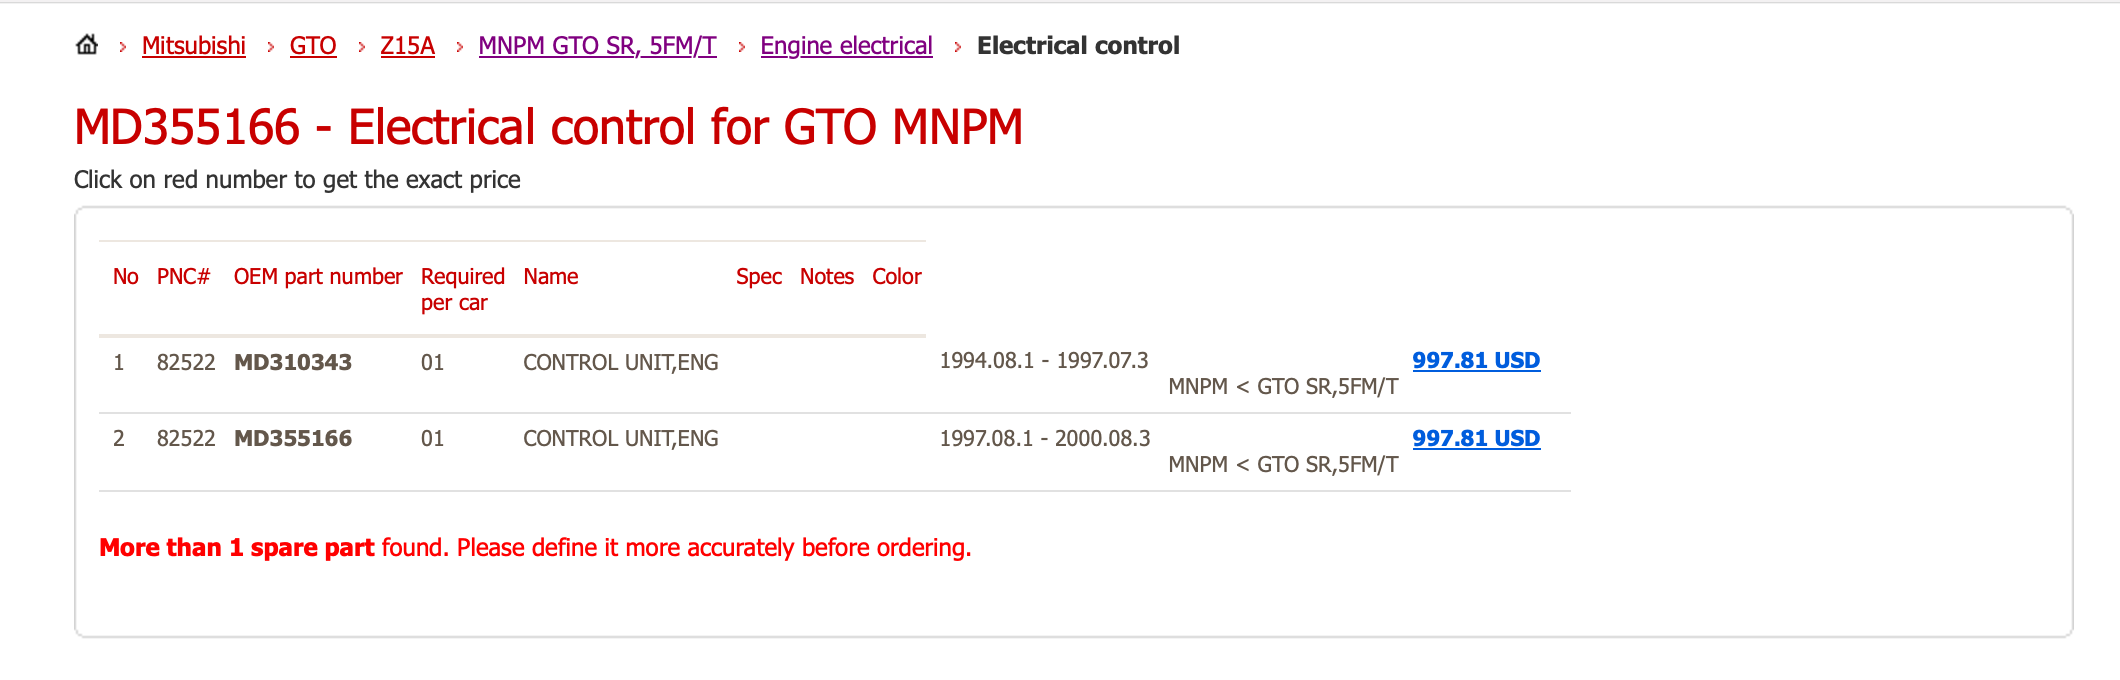
Task: Open the Mitsubishi breadcrumb link
Action: pyautogui.click(x=194, y=46)
